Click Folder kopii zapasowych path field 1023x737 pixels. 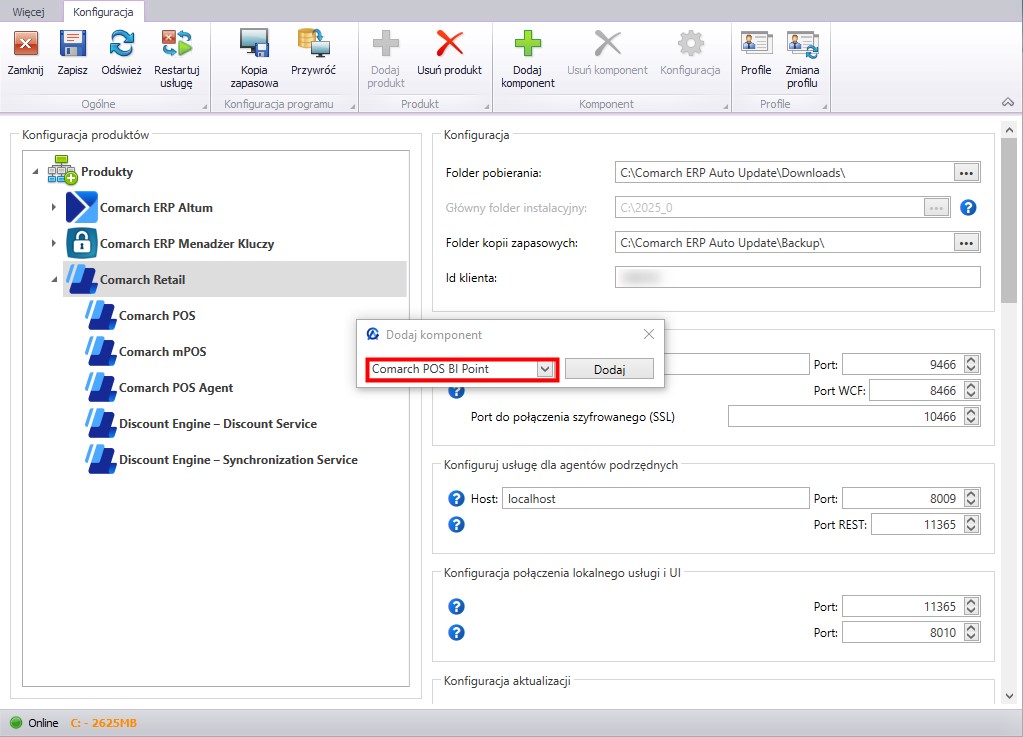click(784, 243)
